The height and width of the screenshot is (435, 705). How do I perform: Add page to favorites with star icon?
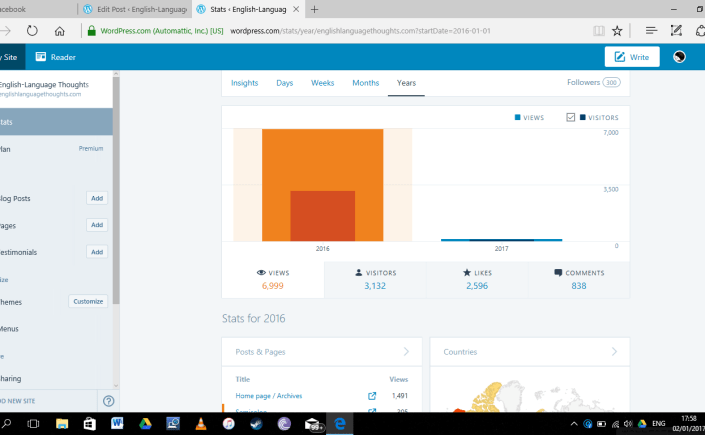617,31
